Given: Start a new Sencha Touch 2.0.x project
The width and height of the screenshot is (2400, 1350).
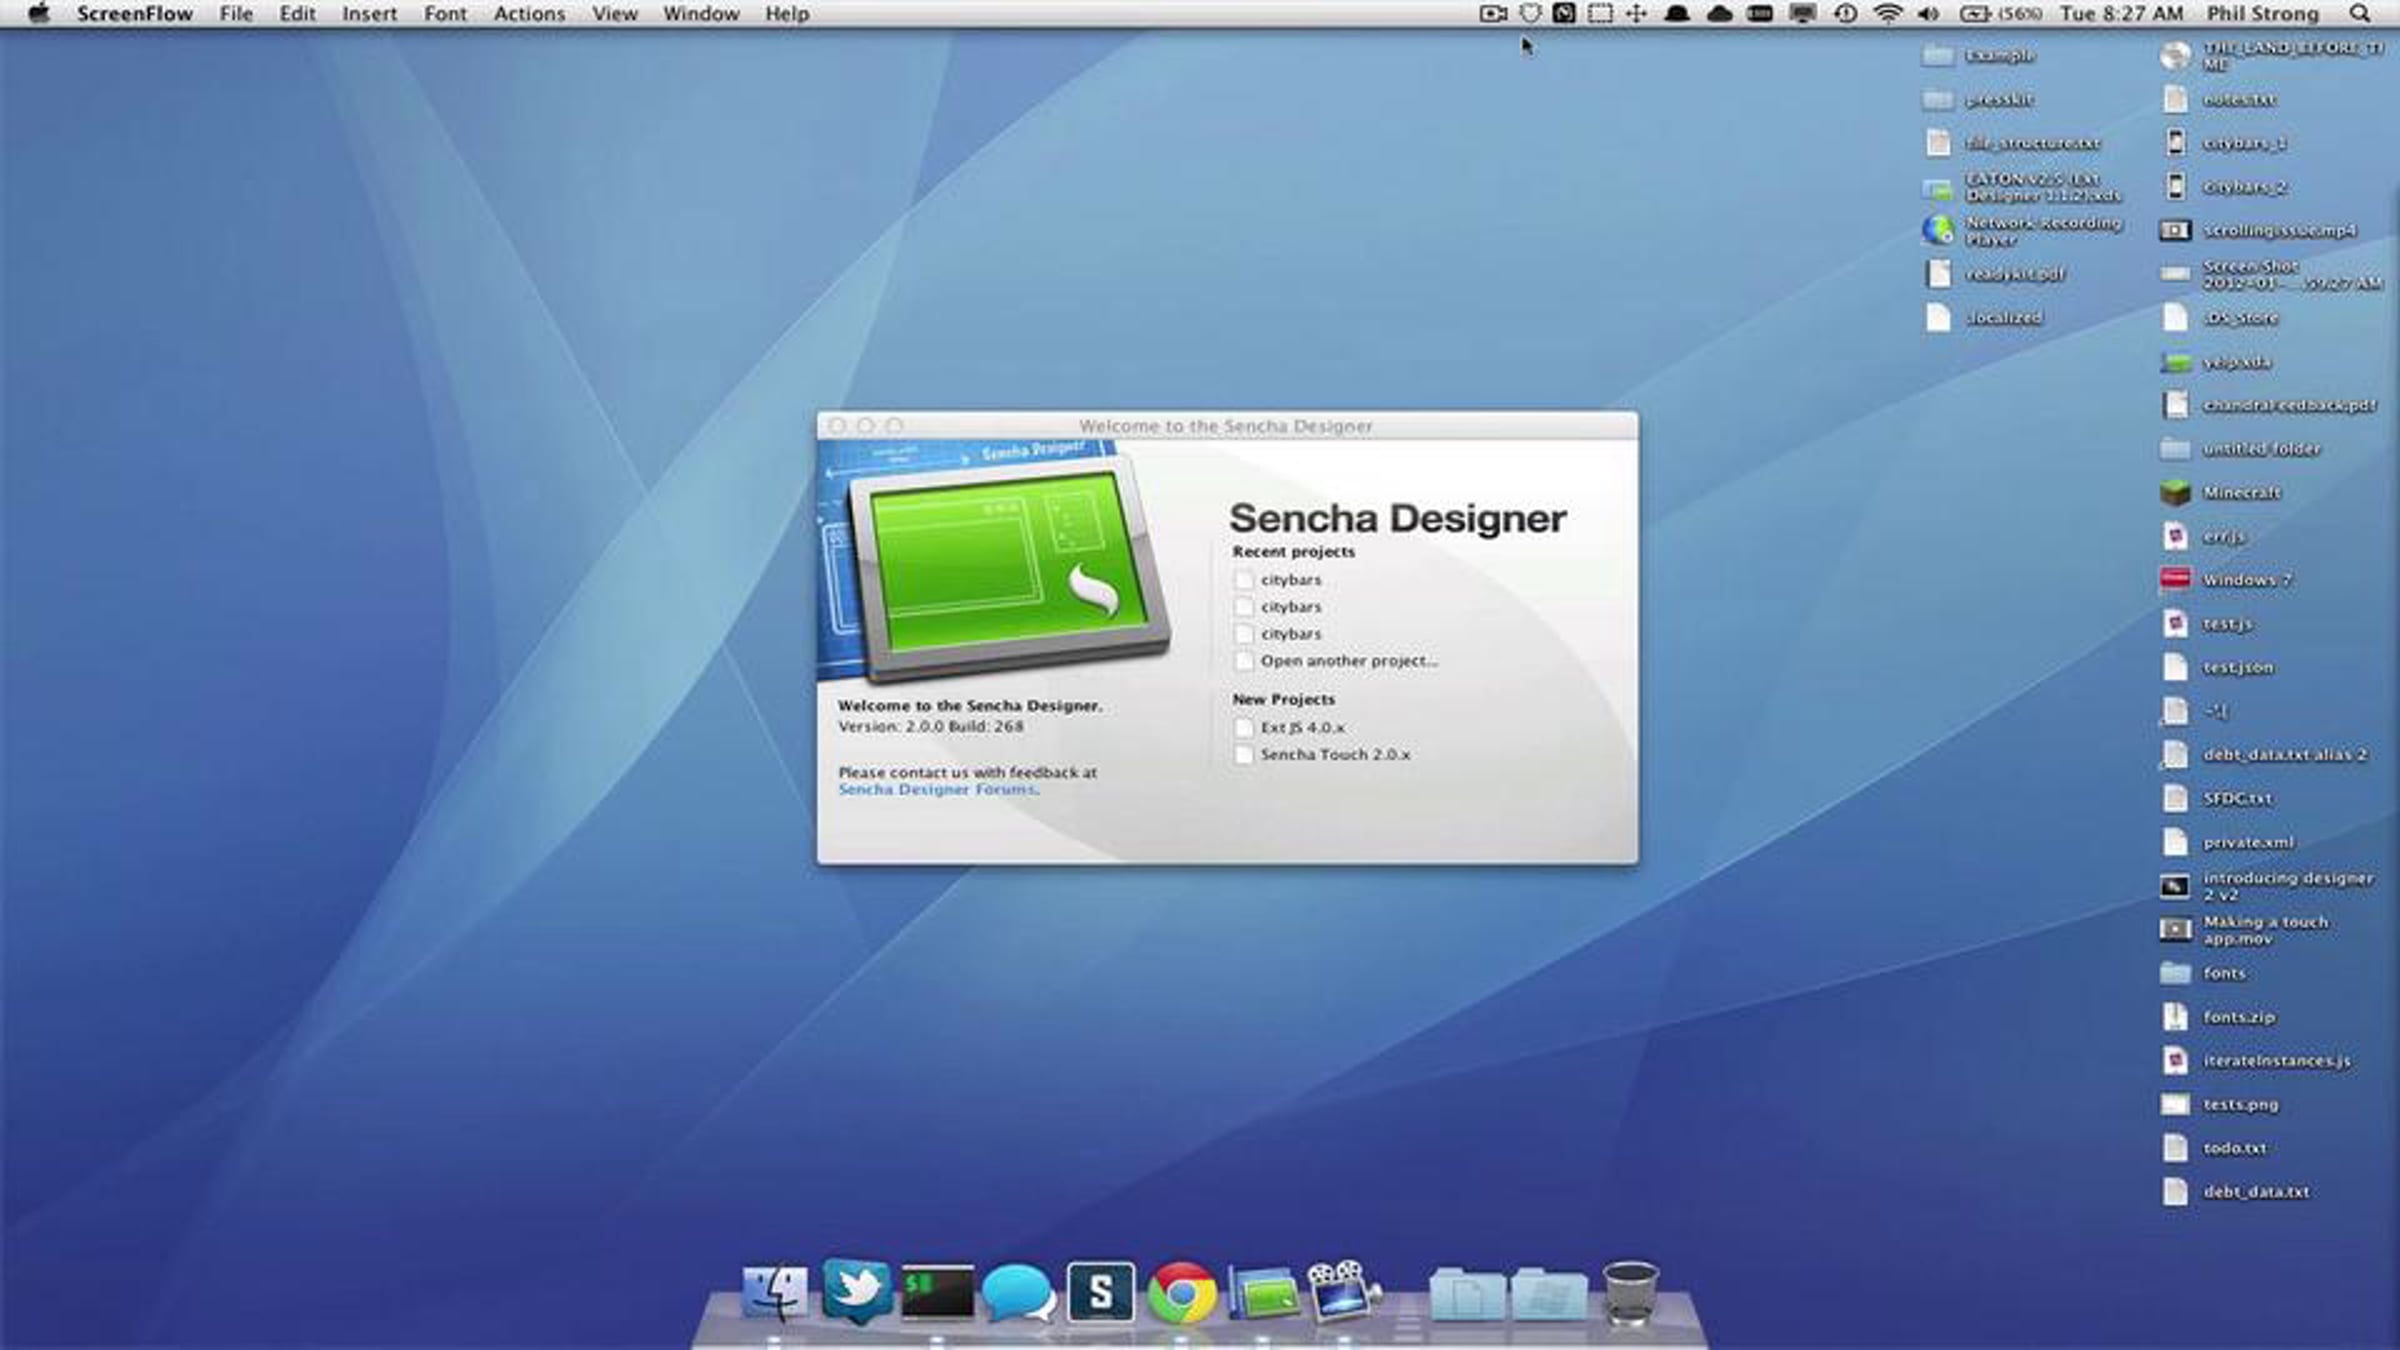Looking at the screenshot, I should [1335, 755].
